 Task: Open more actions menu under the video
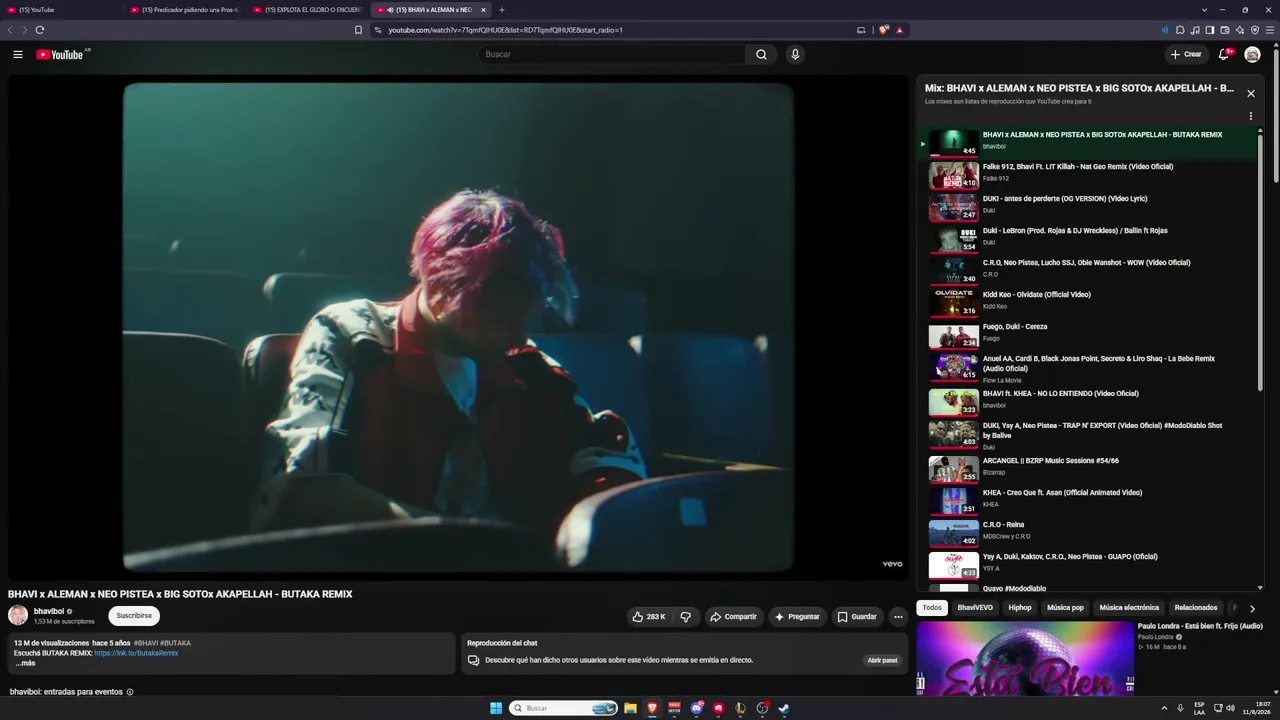tap(898, 617)
